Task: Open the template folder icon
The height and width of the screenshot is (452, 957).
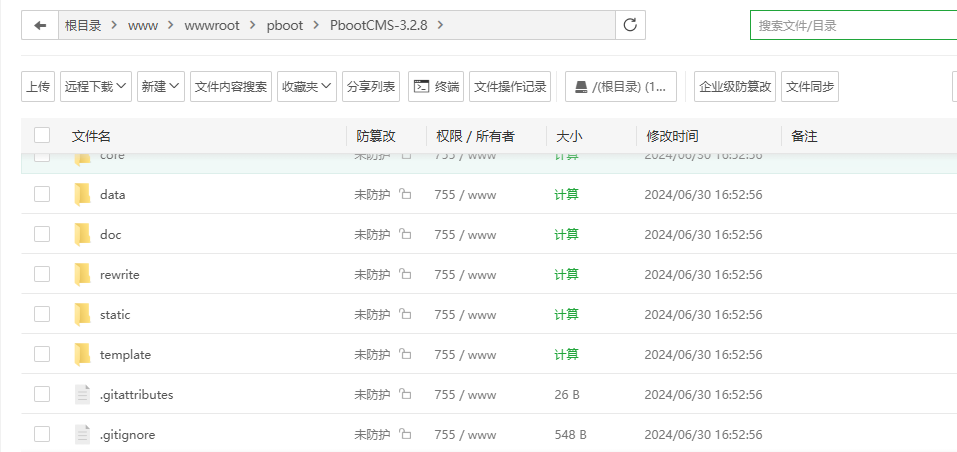Action: pos(82,355)
